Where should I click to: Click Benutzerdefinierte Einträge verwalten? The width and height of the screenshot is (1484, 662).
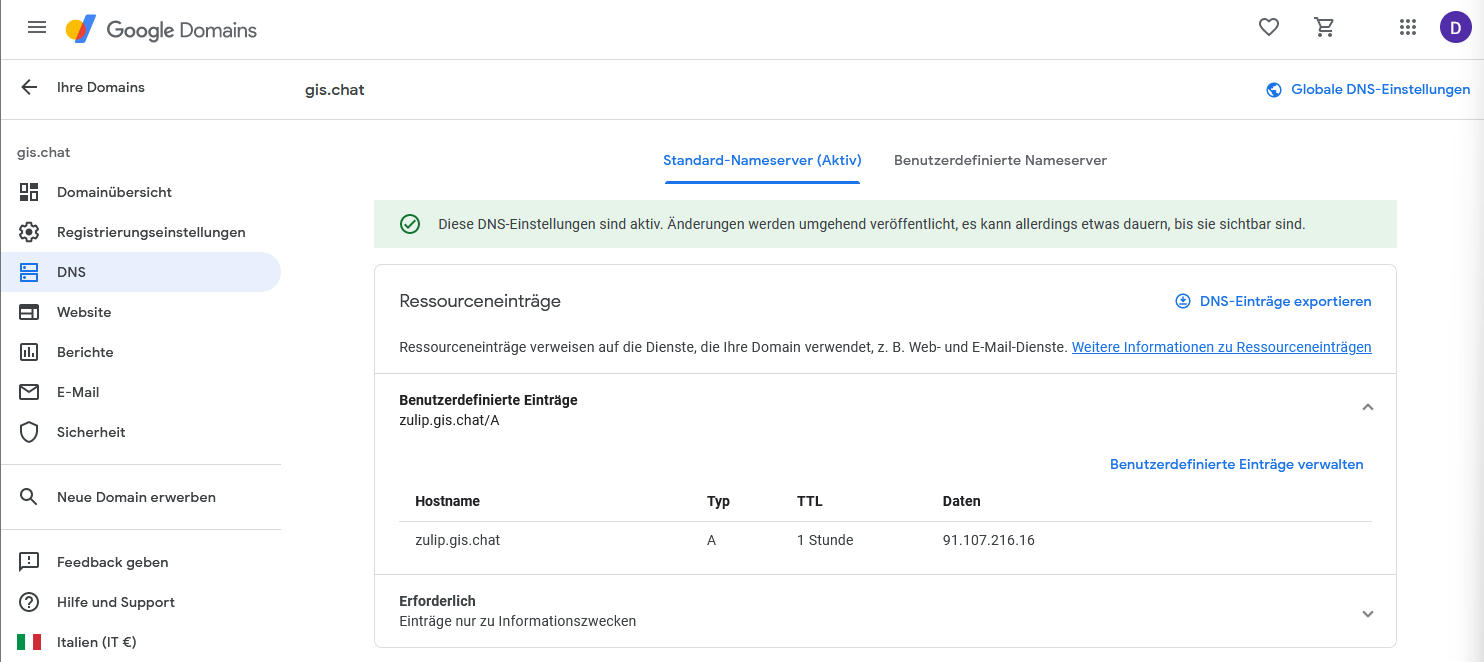tap(1237, 464)
